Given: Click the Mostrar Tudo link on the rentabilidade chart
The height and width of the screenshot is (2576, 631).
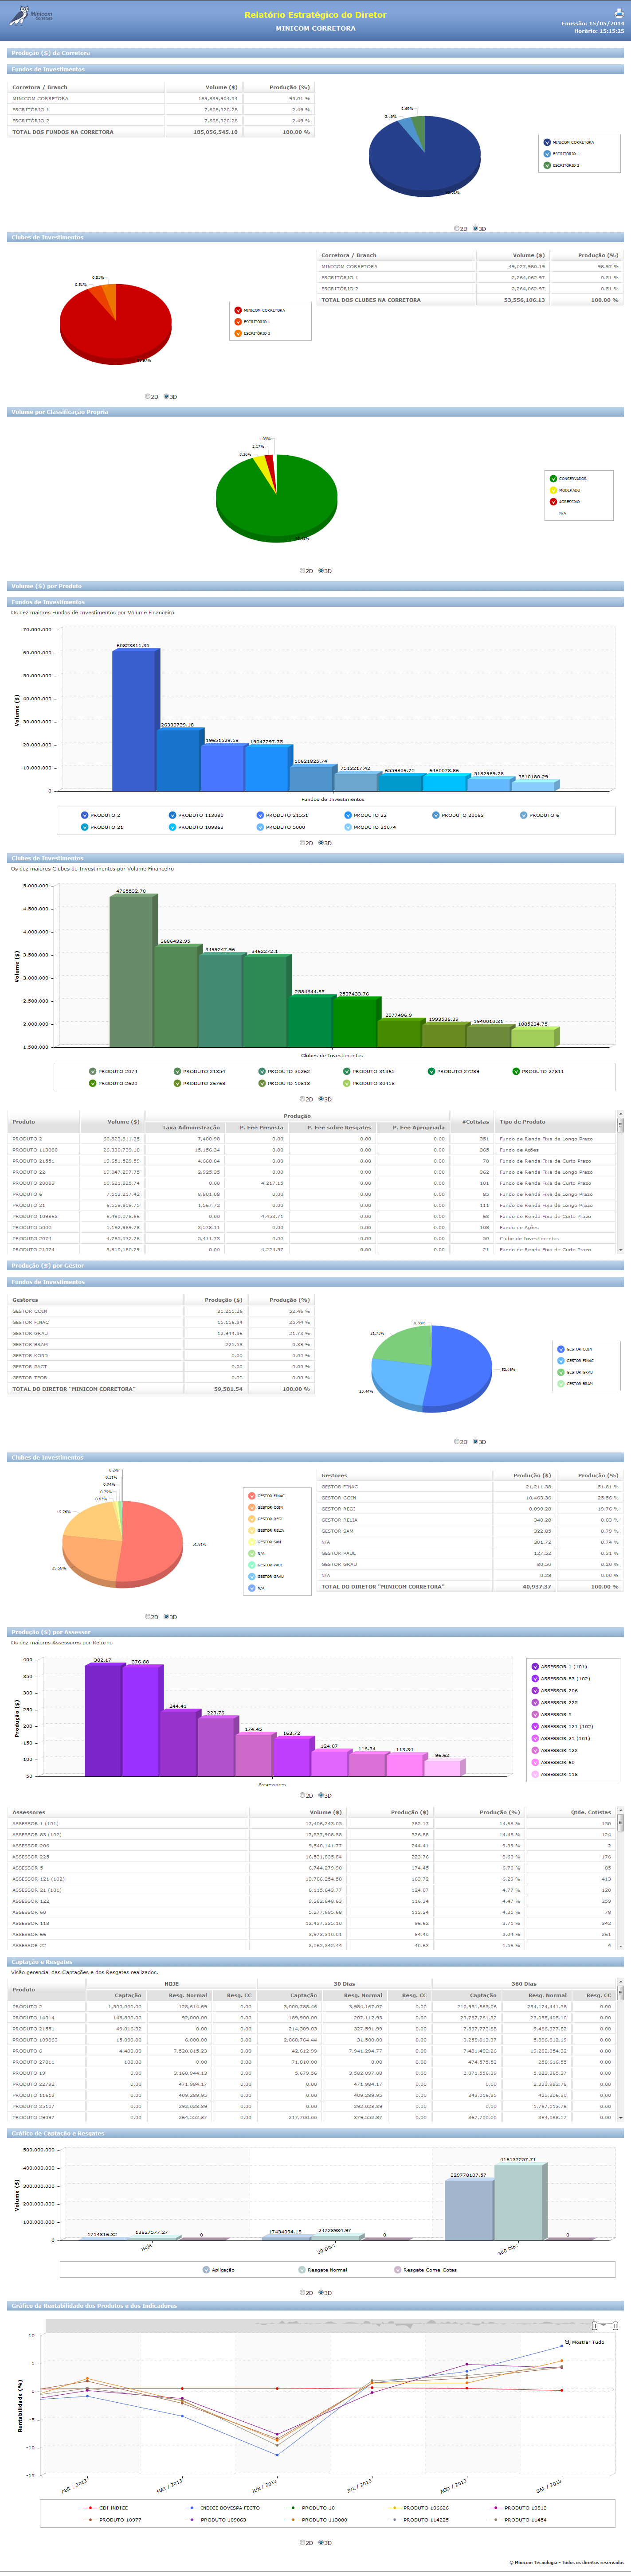Looking at the screenshot, I should pos(588,2342).
